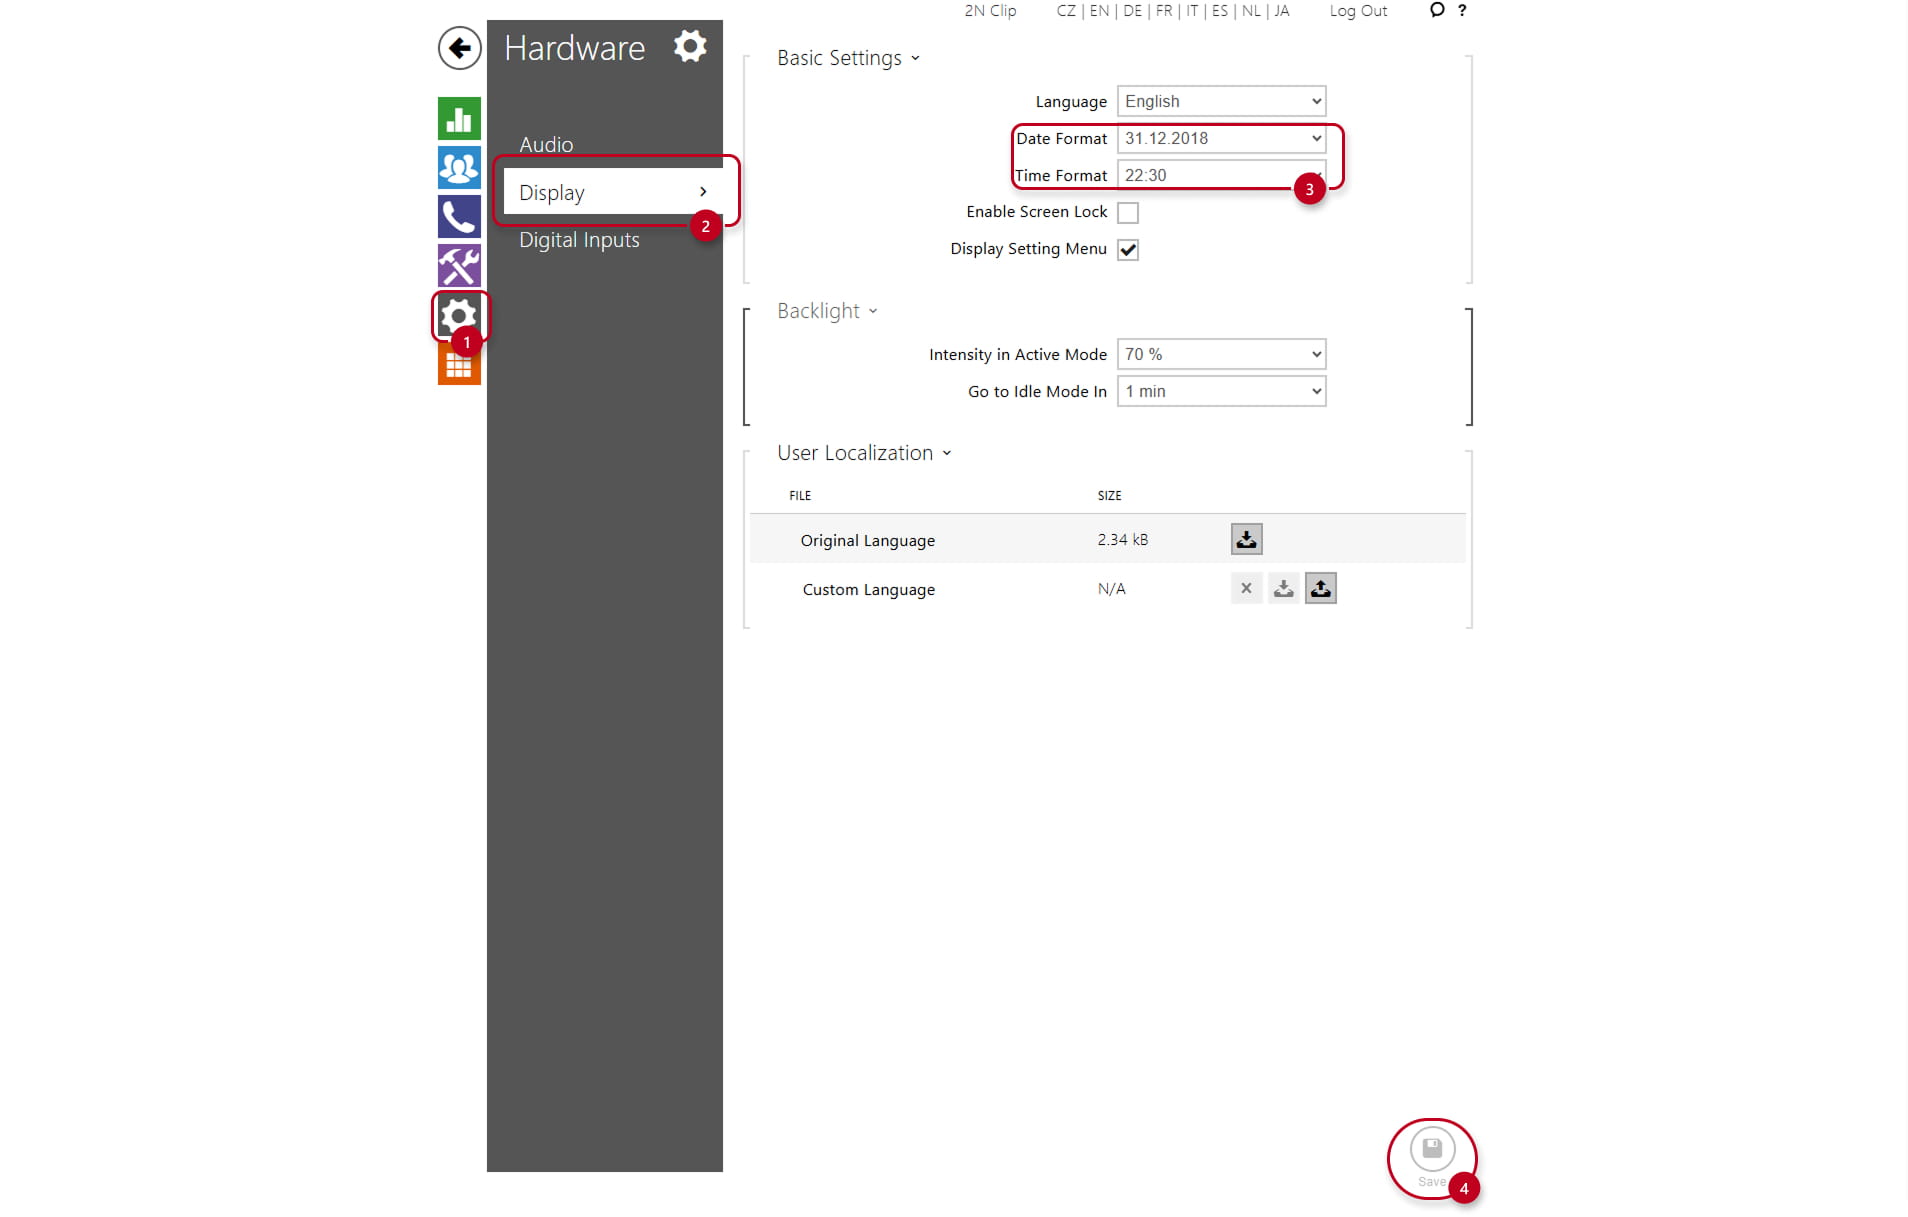Collapse the Basic Settings section

pos(848,58)
